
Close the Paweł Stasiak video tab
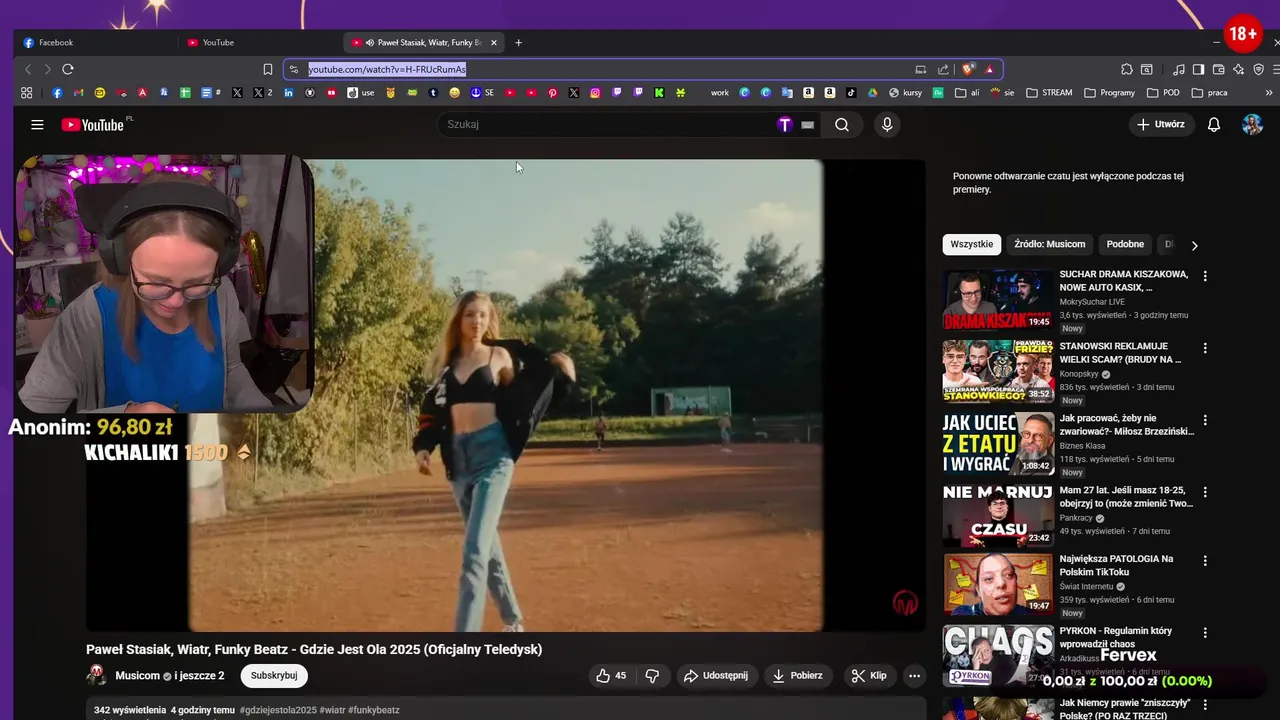493,43
